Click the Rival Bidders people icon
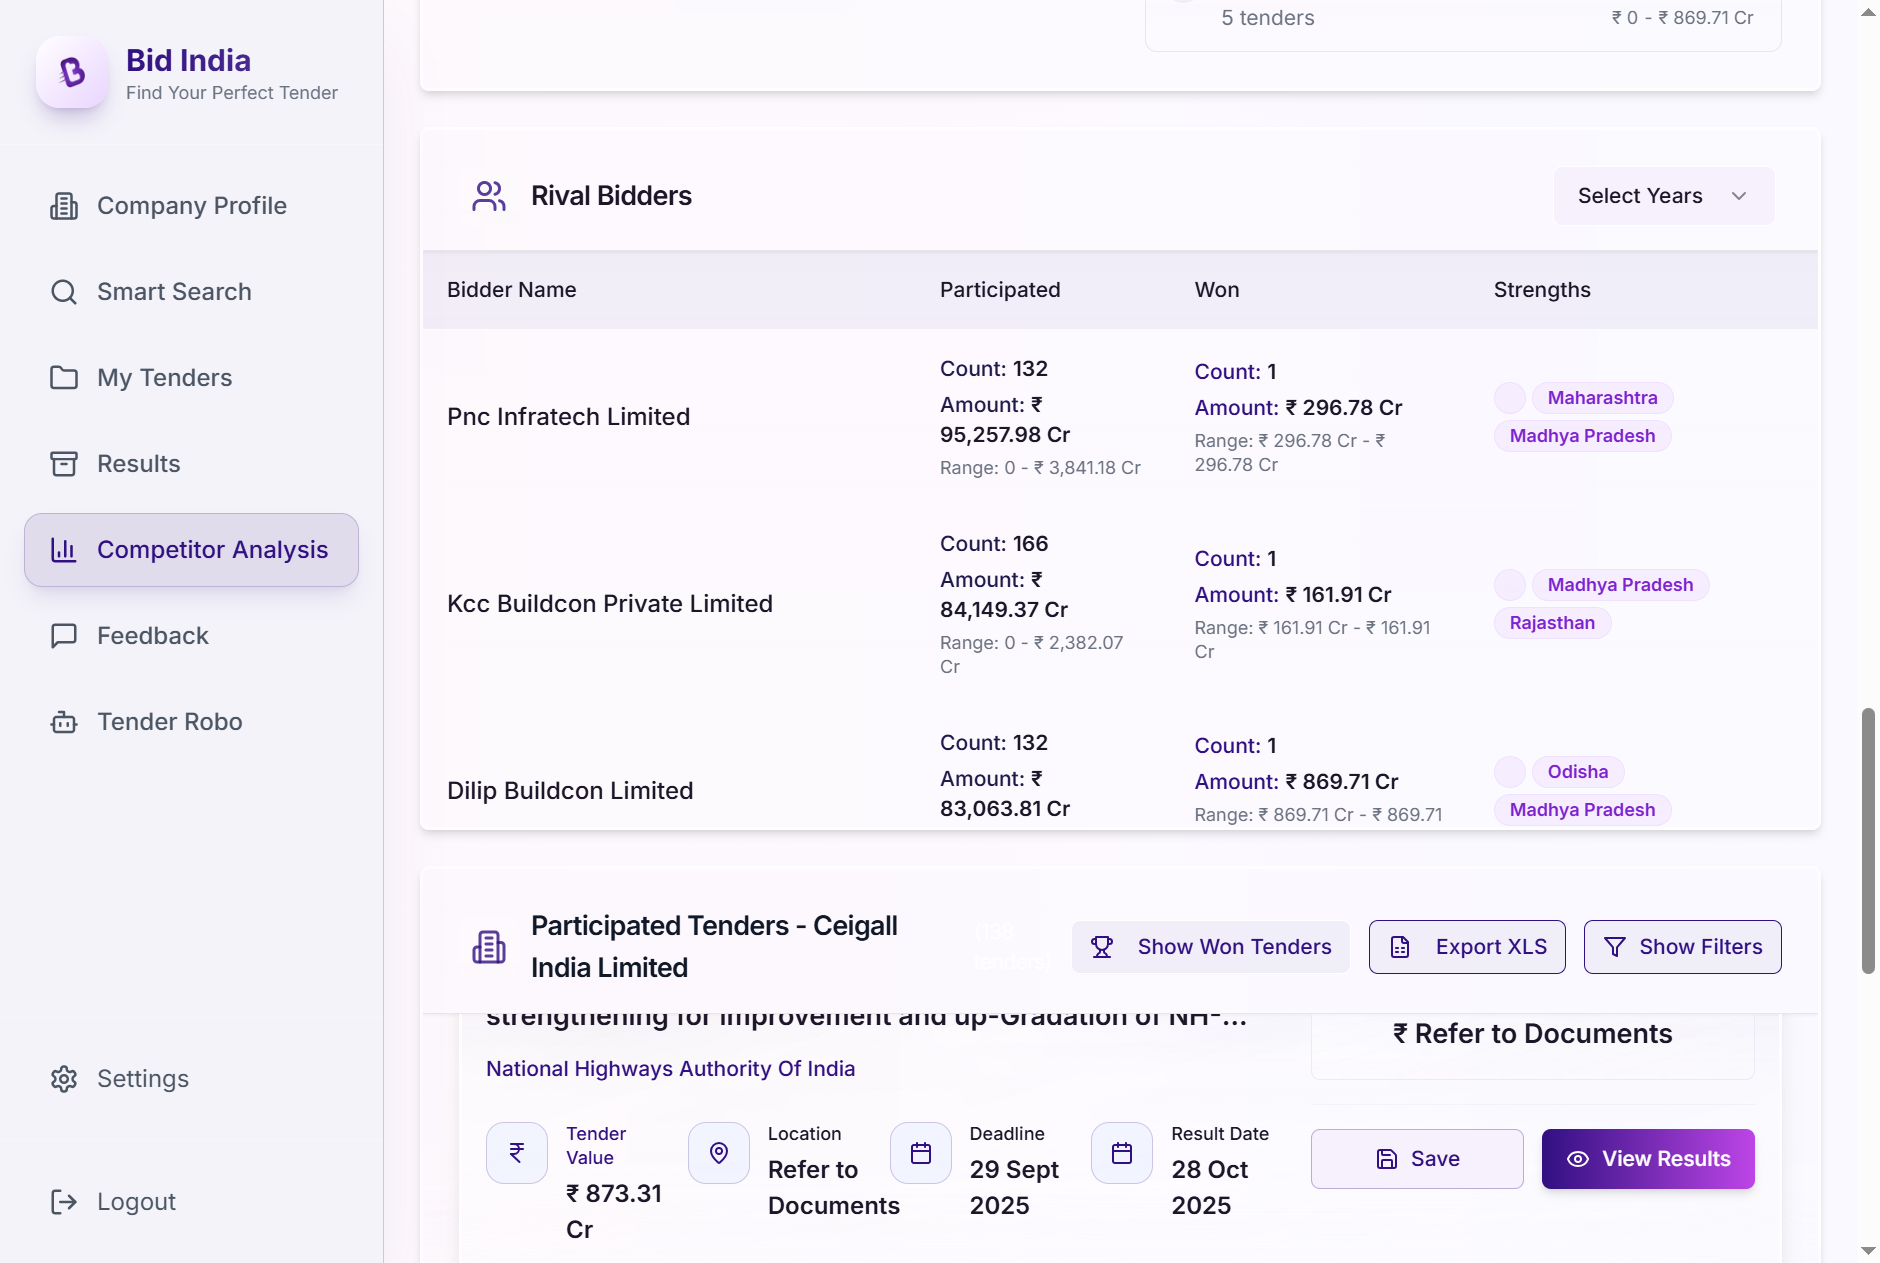 [489, 196]
